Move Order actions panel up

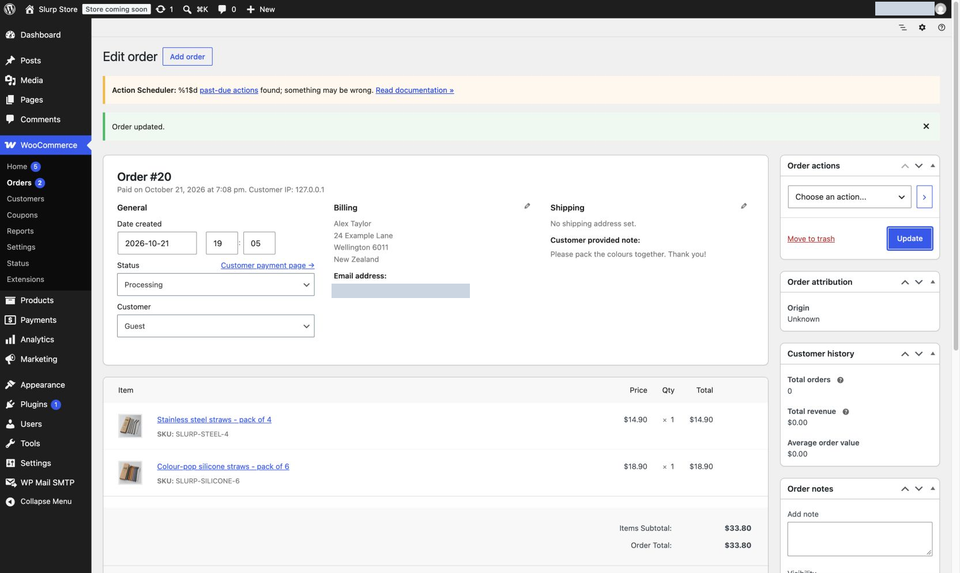coord(905,166)
